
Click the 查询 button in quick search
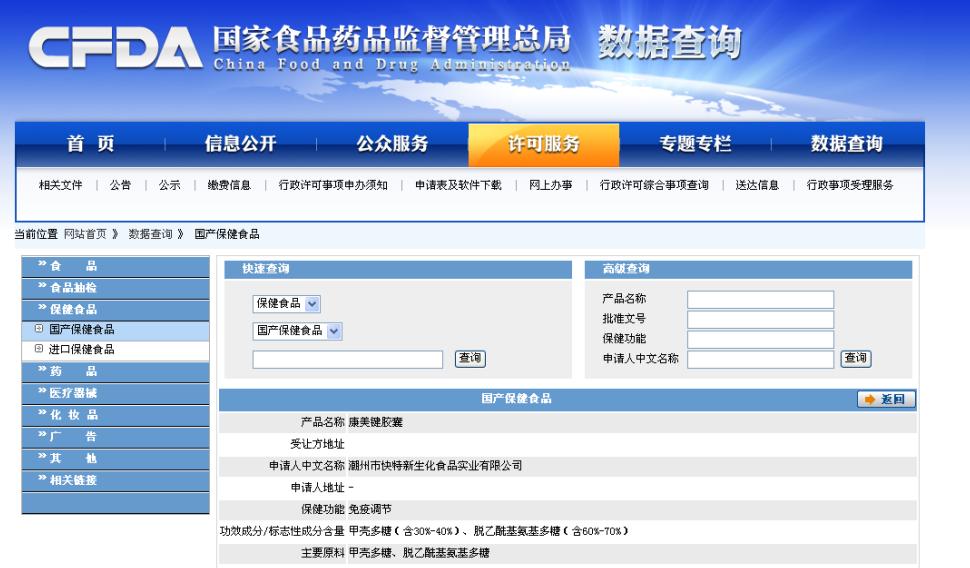click(470, 359)
